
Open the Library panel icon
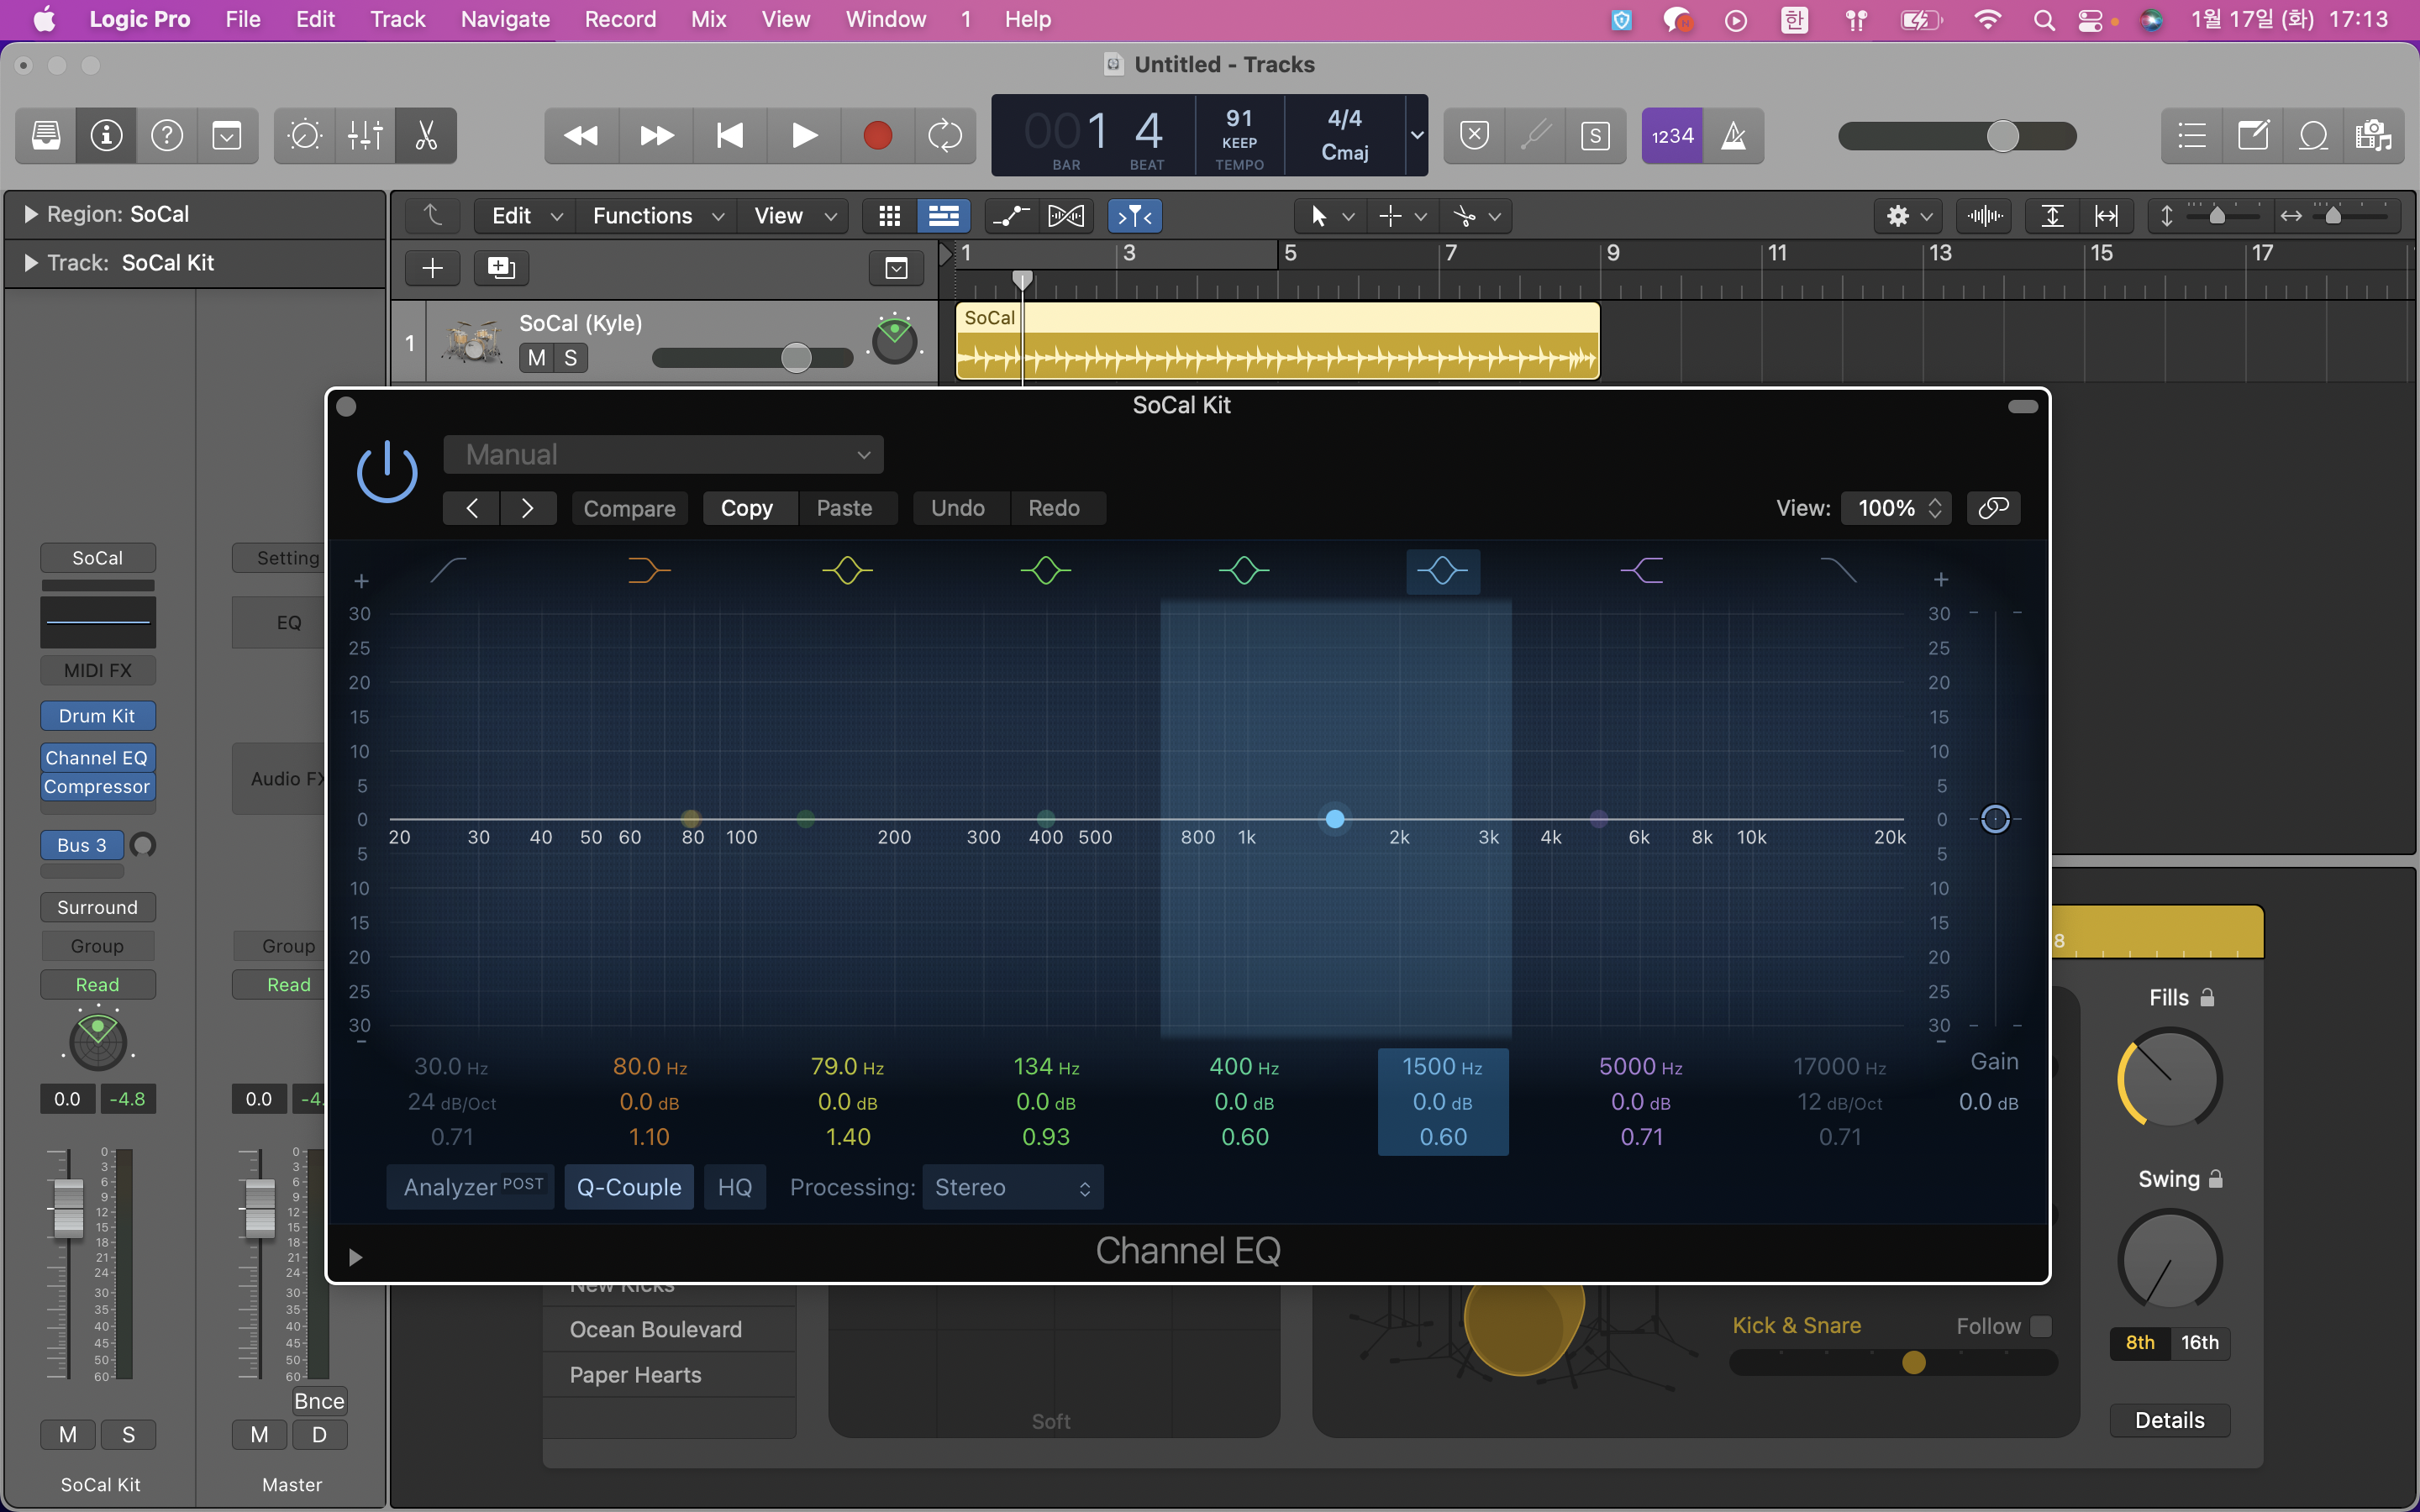[x=46, y=135]
